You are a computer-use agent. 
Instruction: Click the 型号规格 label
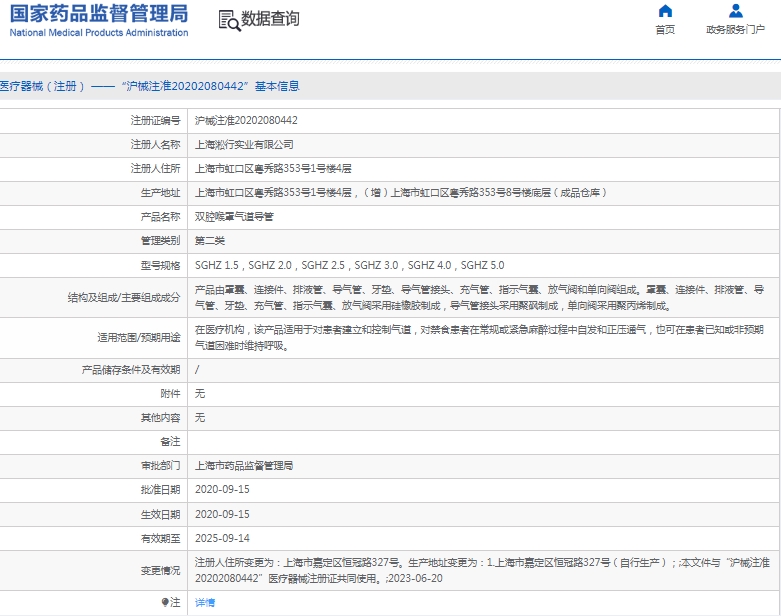click(160, 265)
